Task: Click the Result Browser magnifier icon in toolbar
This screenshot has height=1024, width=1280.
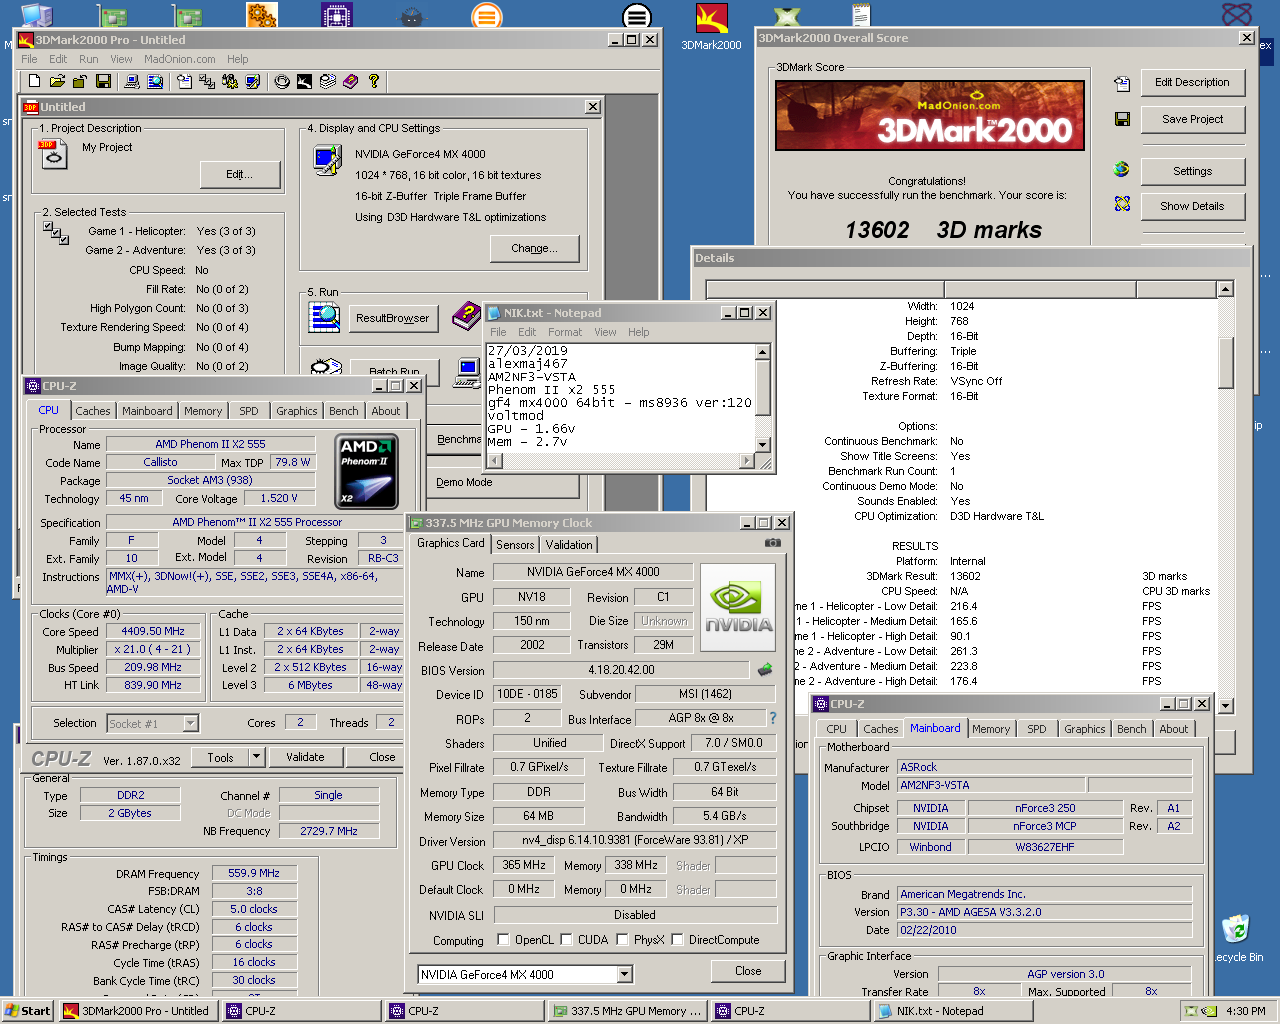Action: coord(155,81)
